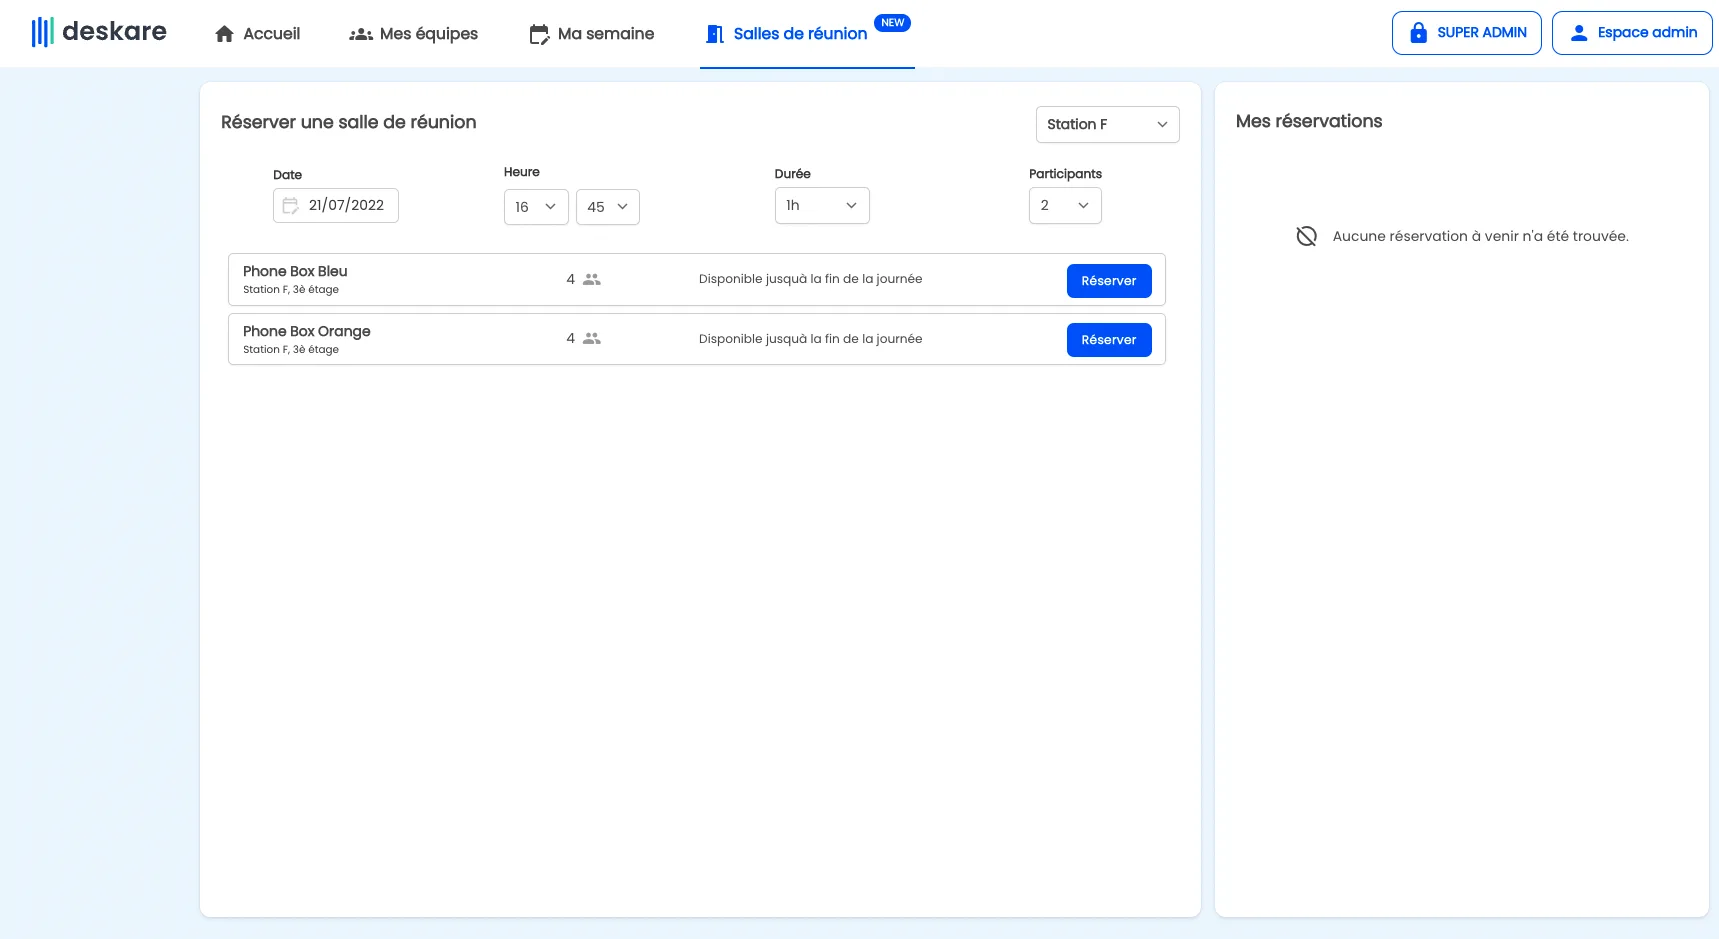Click Station F, 3è étage under Phone Box Orange
The width and height of the screenshot is (1719, 939).
pos(291,350)
